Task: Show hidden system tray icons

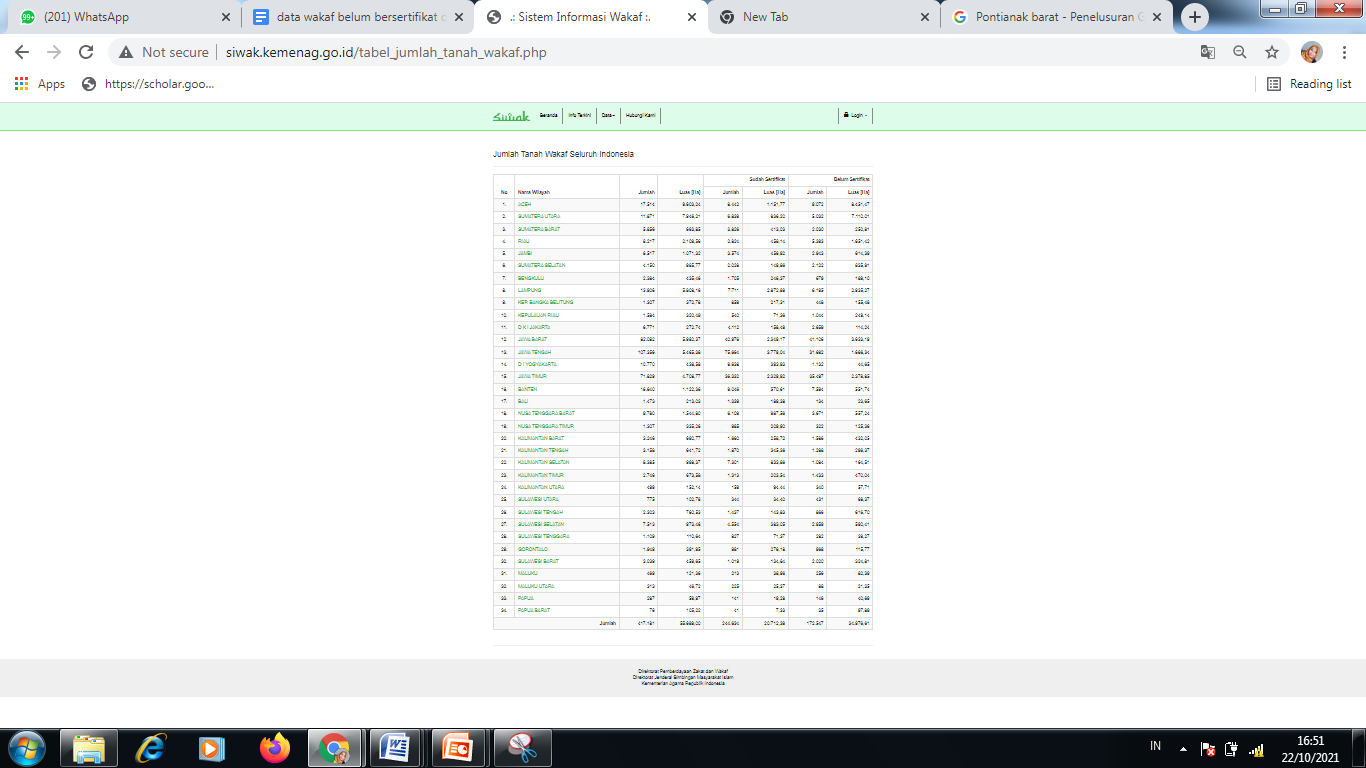Action: [x=1183, y=748]
